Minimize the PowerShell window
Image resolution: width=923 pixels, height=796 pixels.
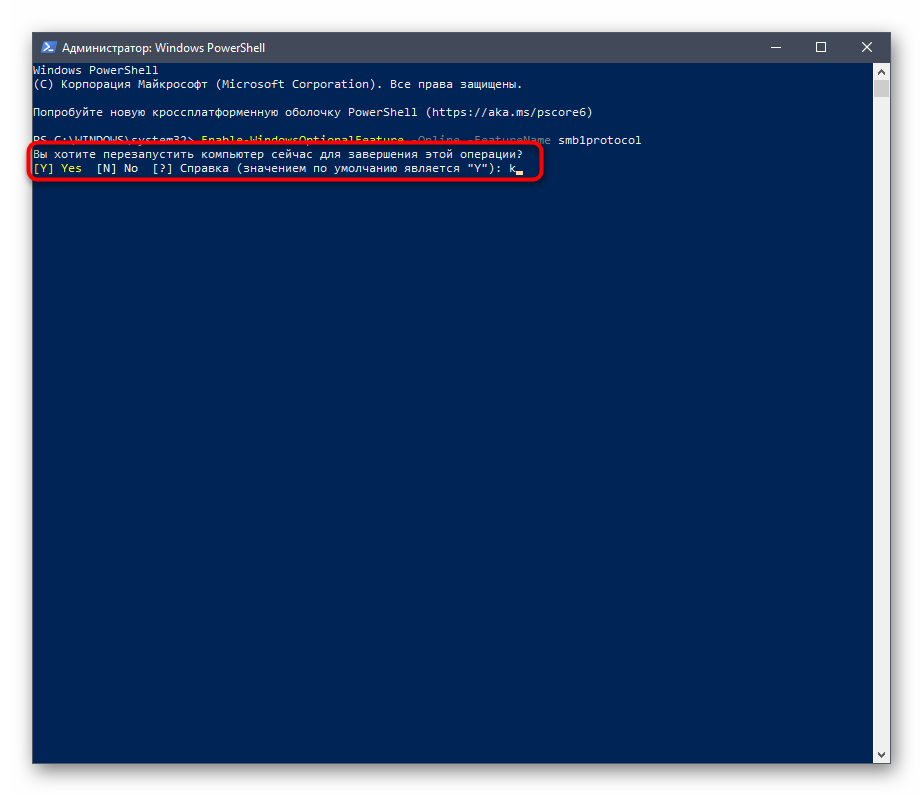pos(776,48)
